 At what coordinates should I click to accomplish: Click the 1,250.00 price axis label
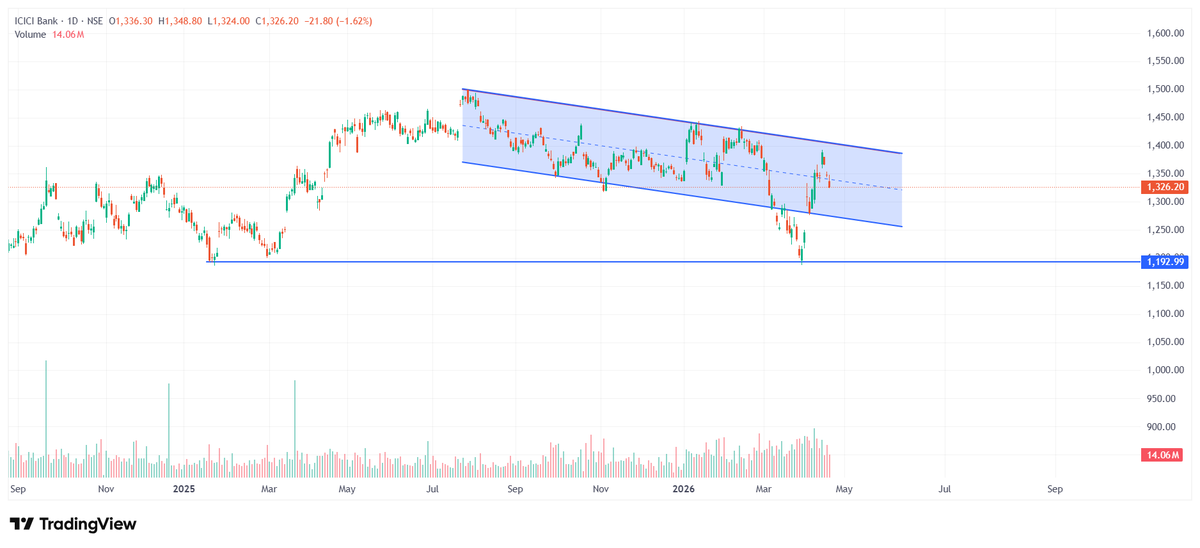click(x=1165, y=230)
